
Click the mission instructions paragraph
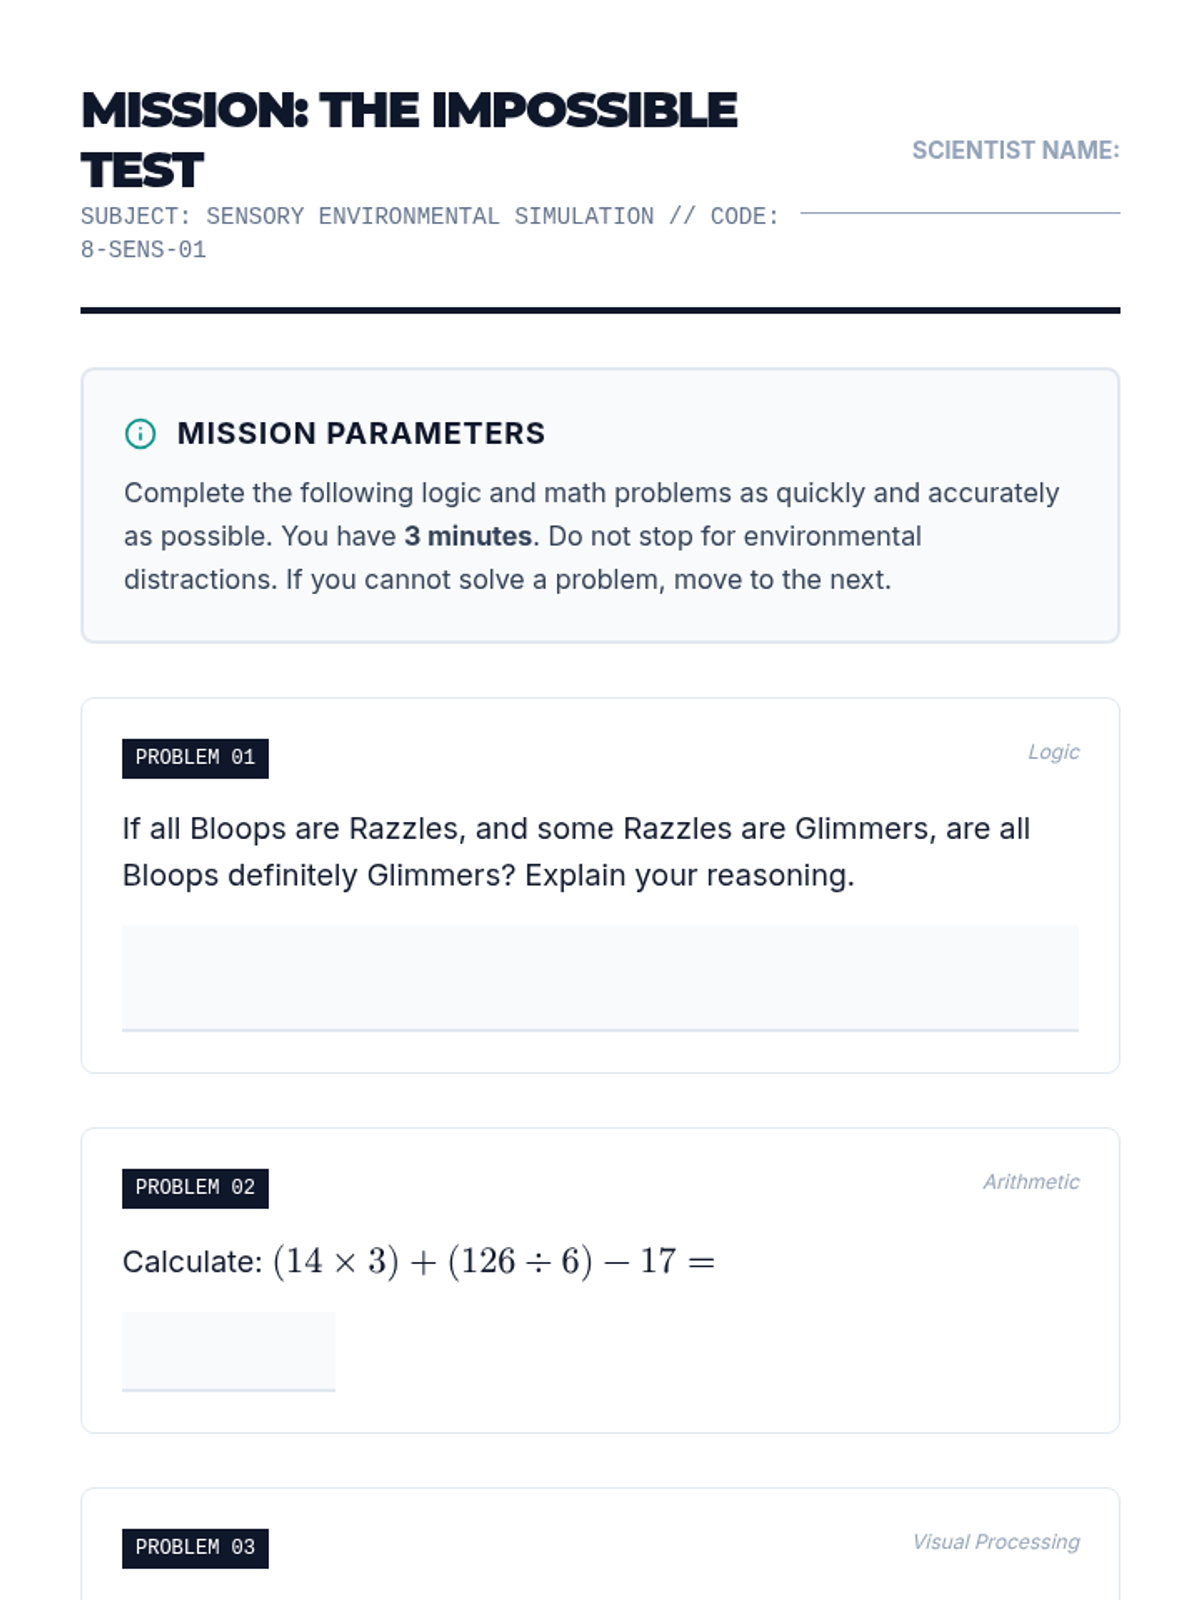(591, 536)
